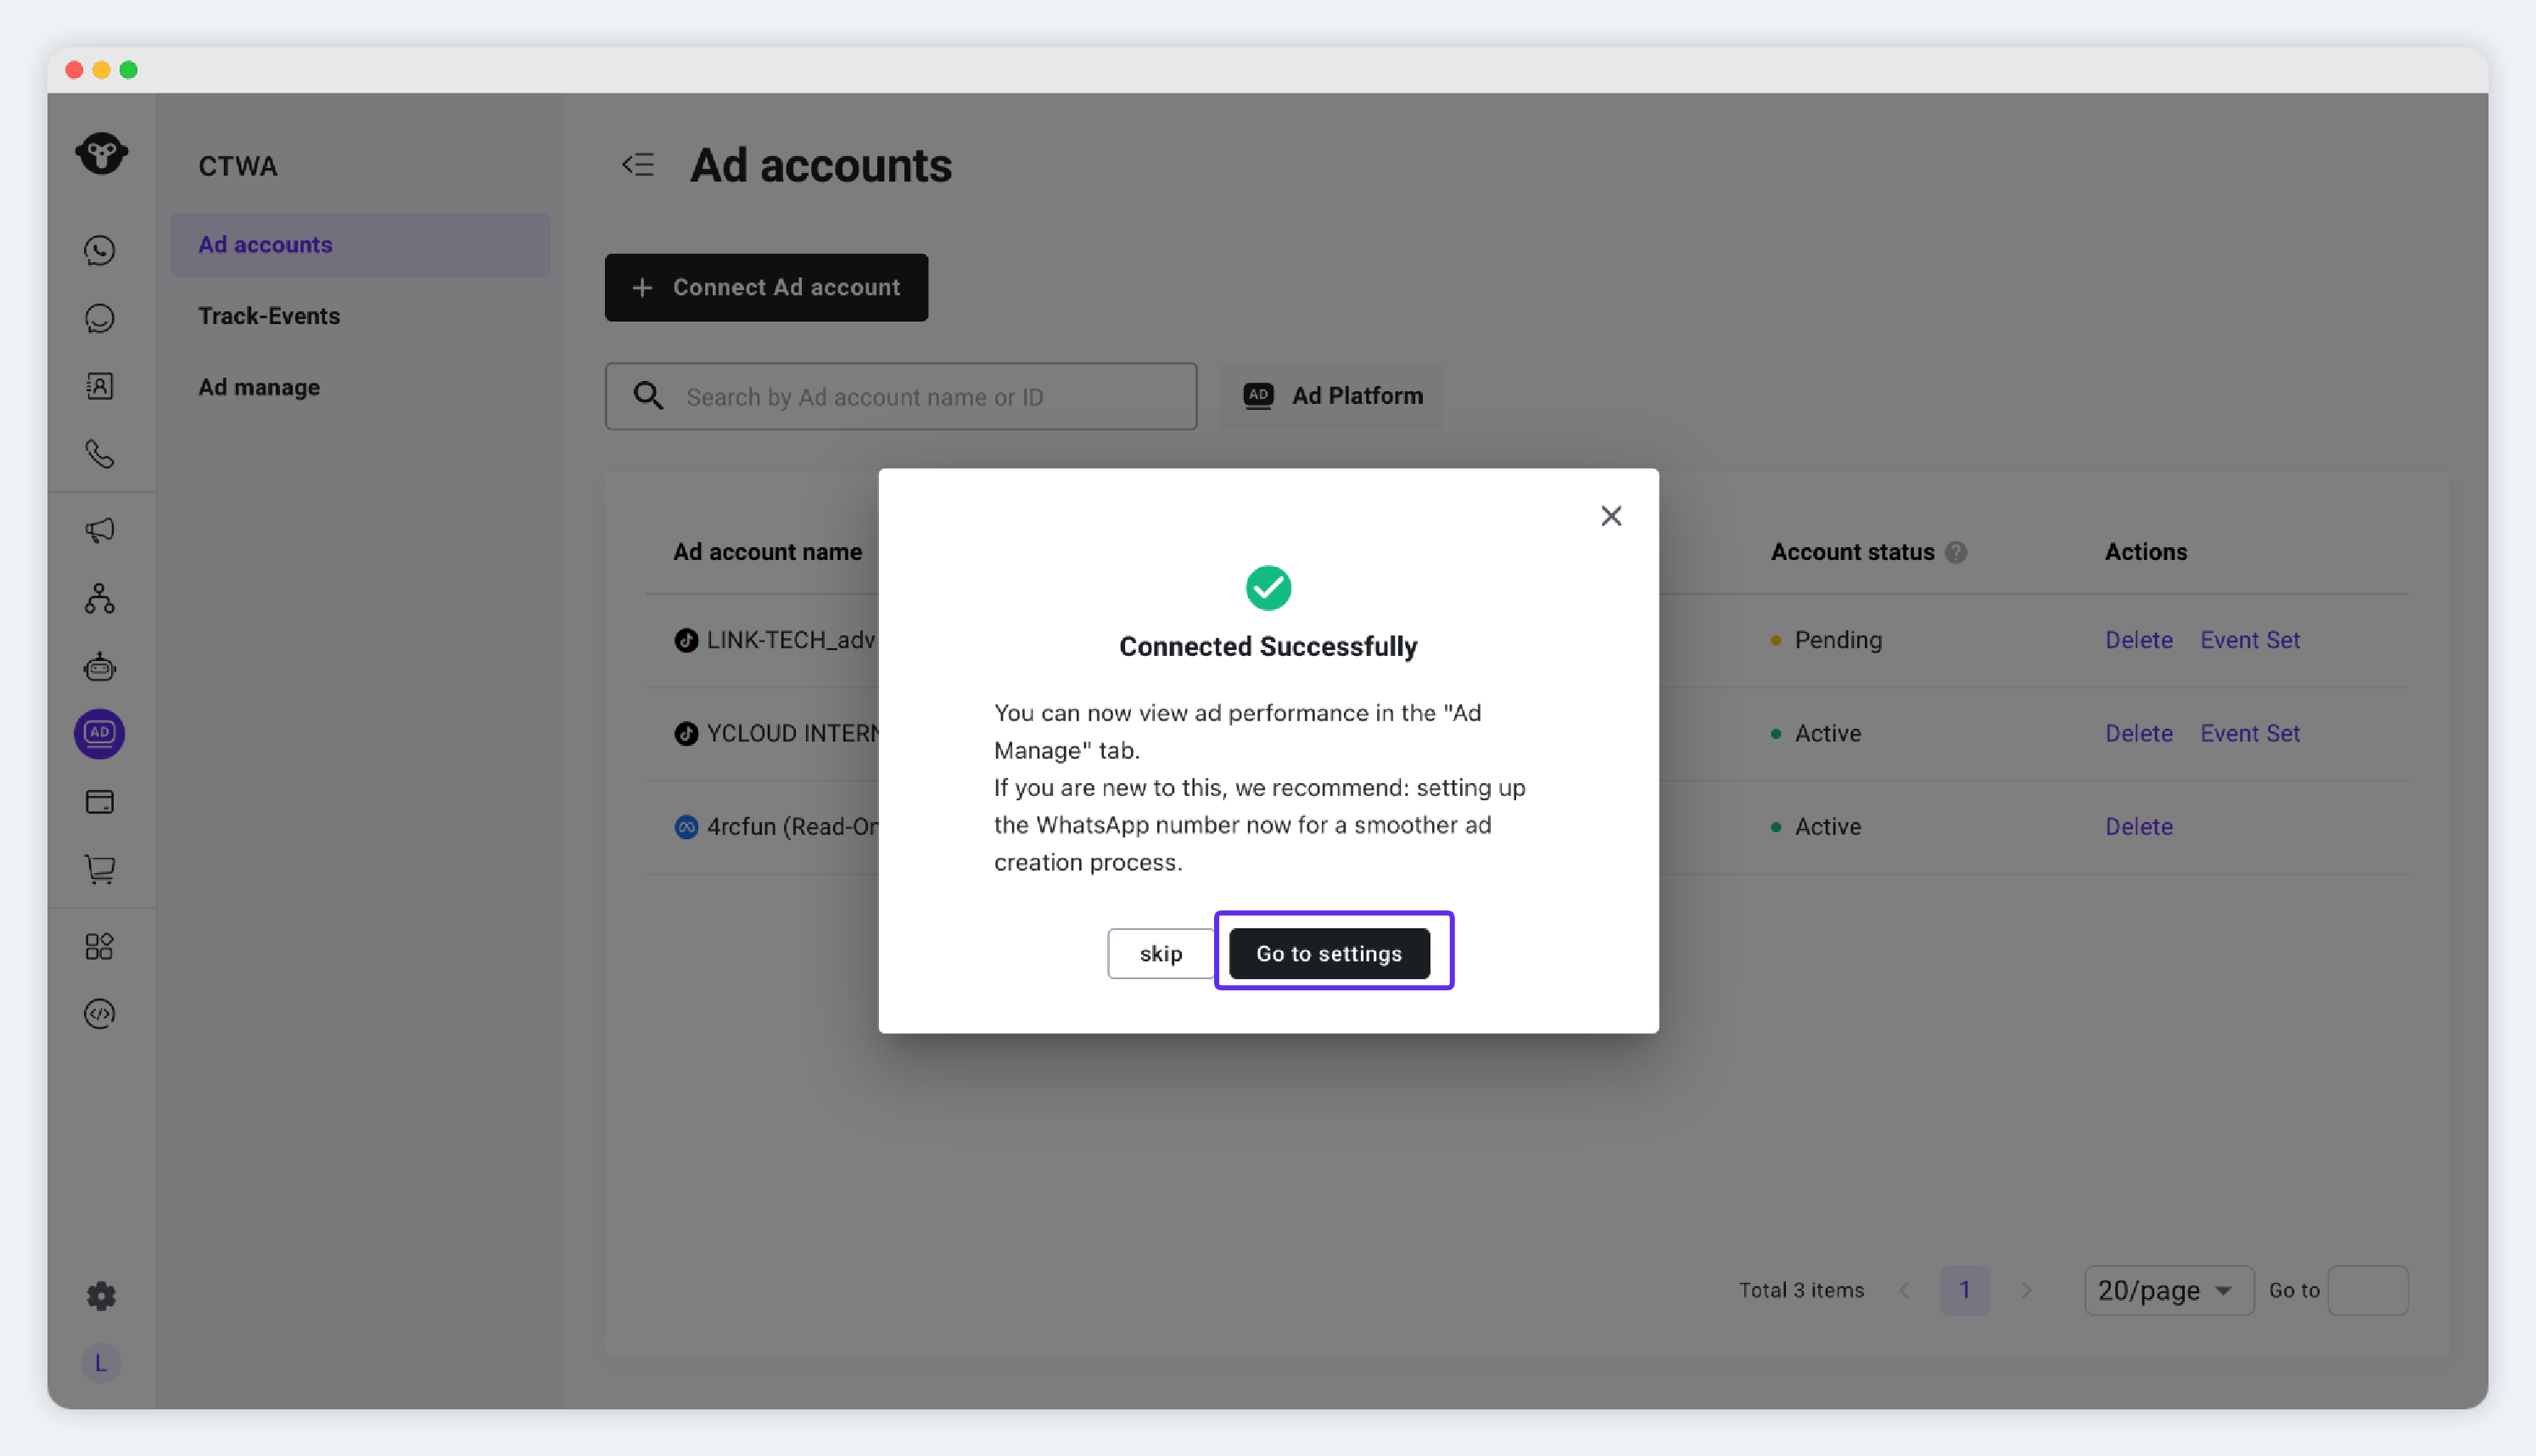Open the WhatsApp icon in sidebar
The height and width of the screenshot is (1456, 2536).
click(100, 250)
